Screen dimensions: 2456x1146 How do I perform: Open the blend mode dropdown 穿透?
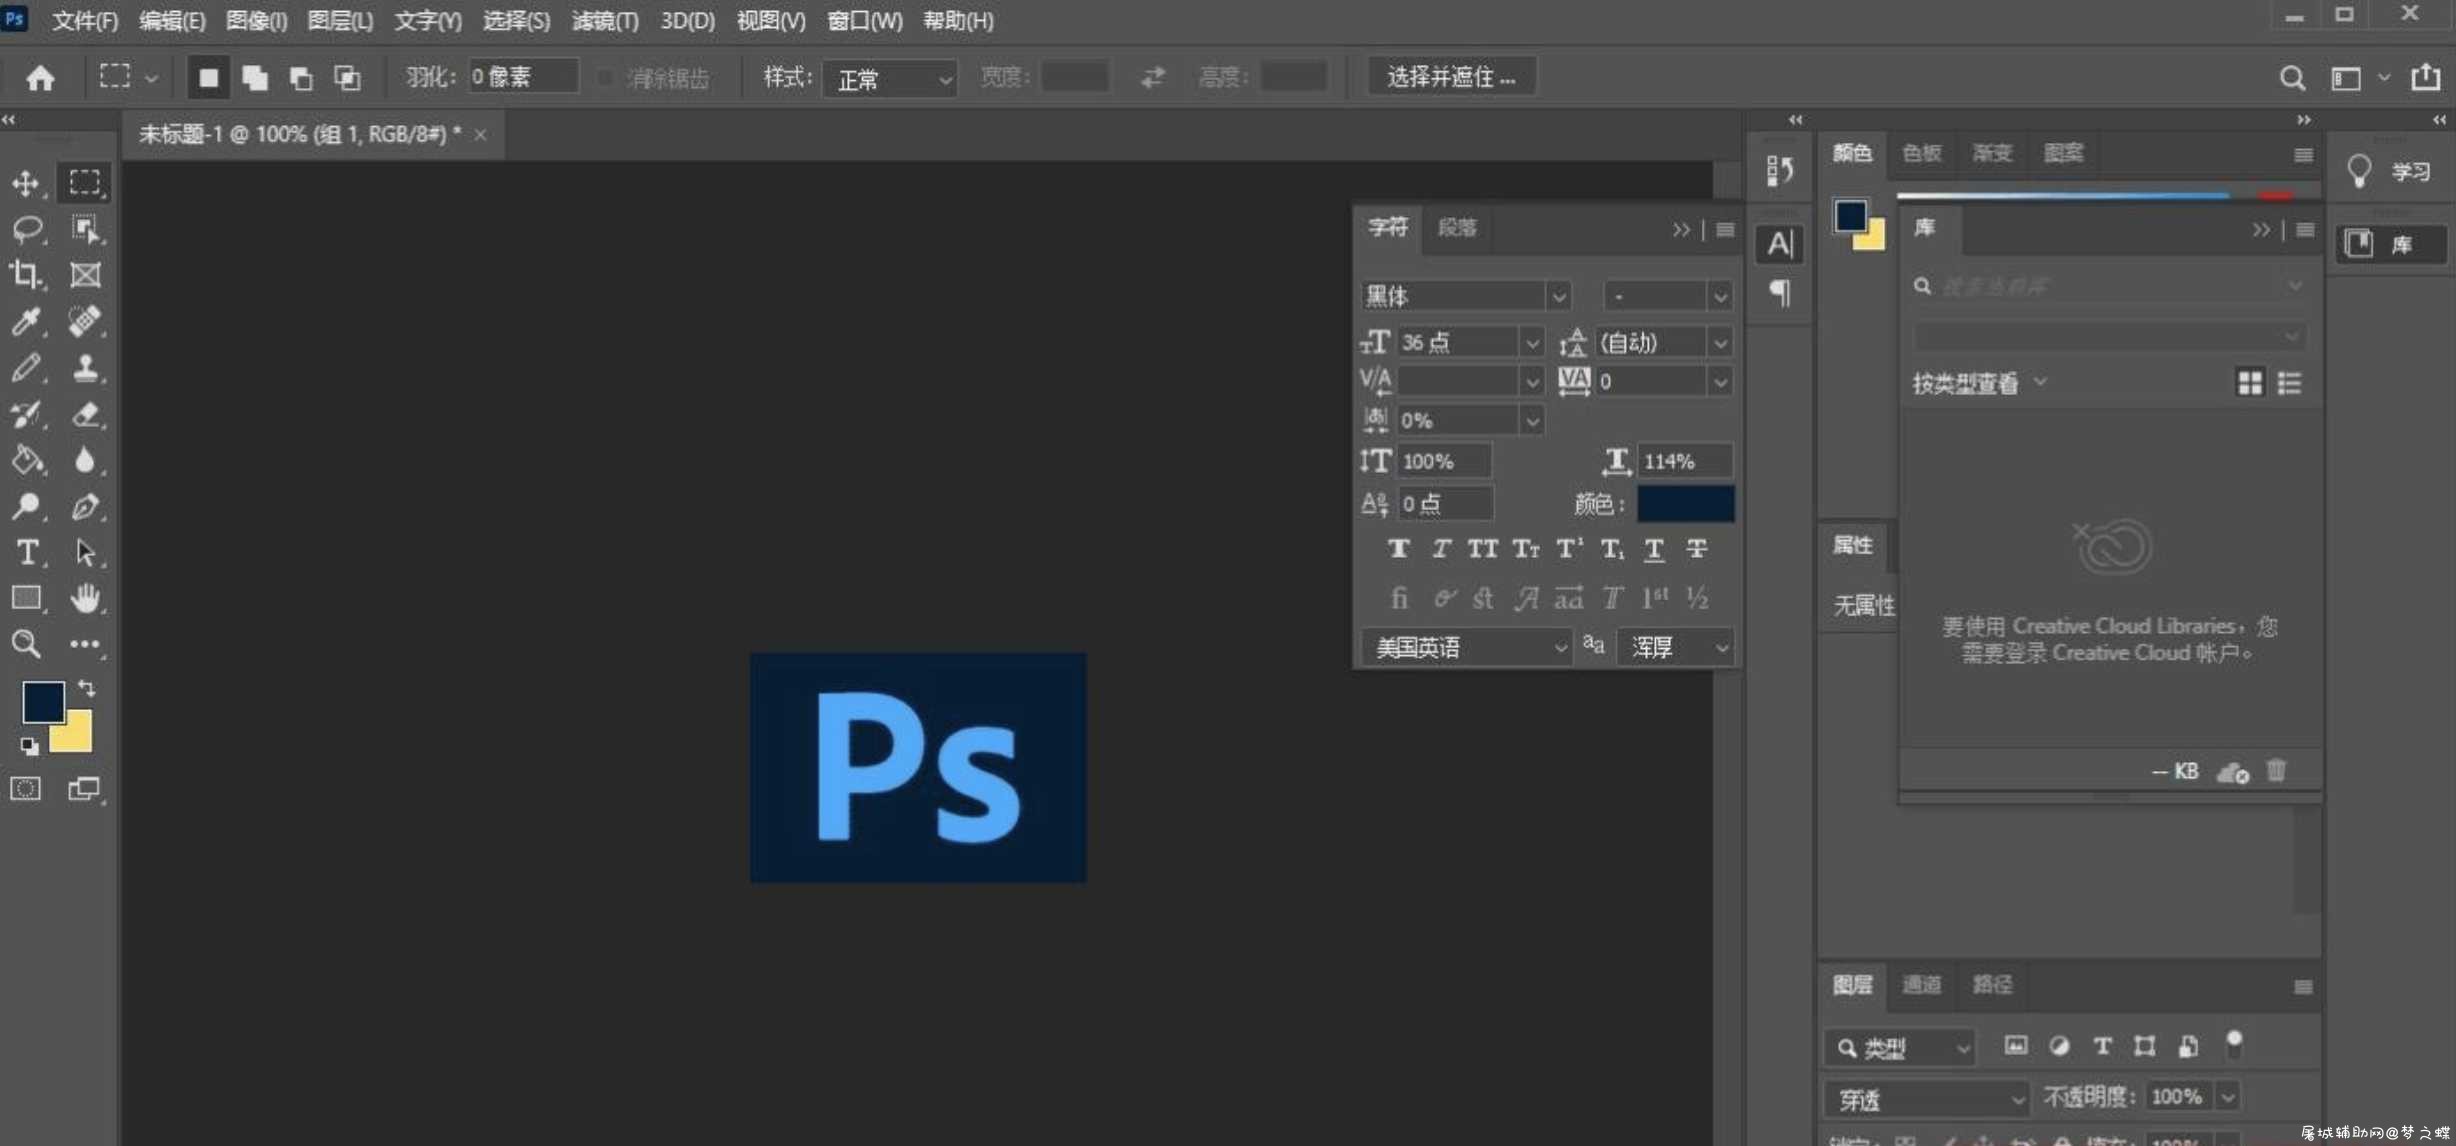[x=1926, y=1099]
